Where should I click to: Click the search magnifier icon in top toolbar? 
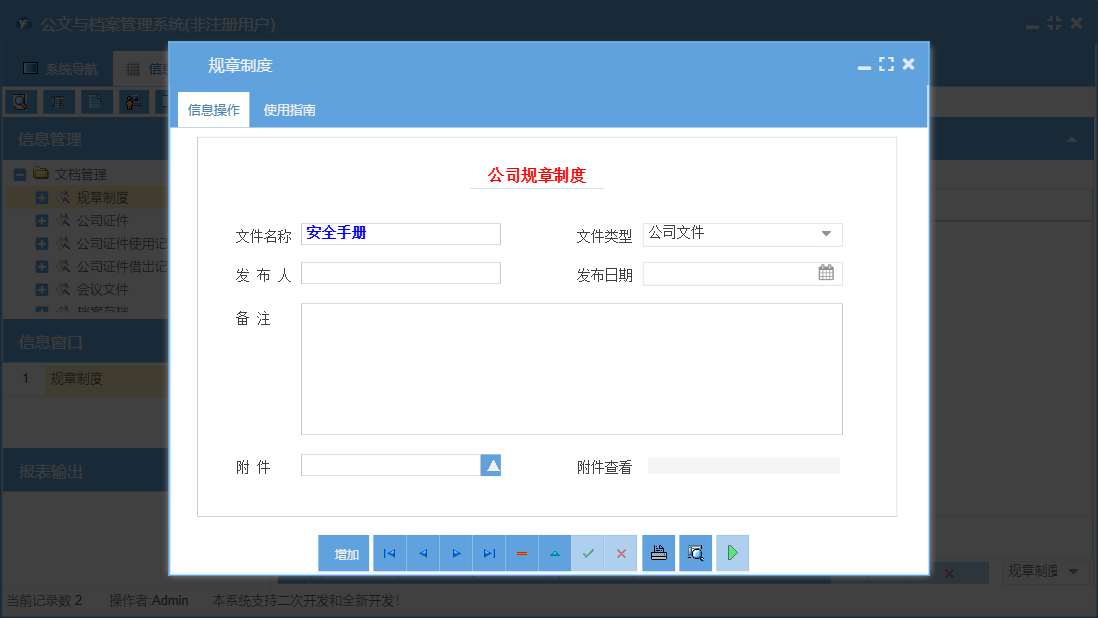click(21, 101)
